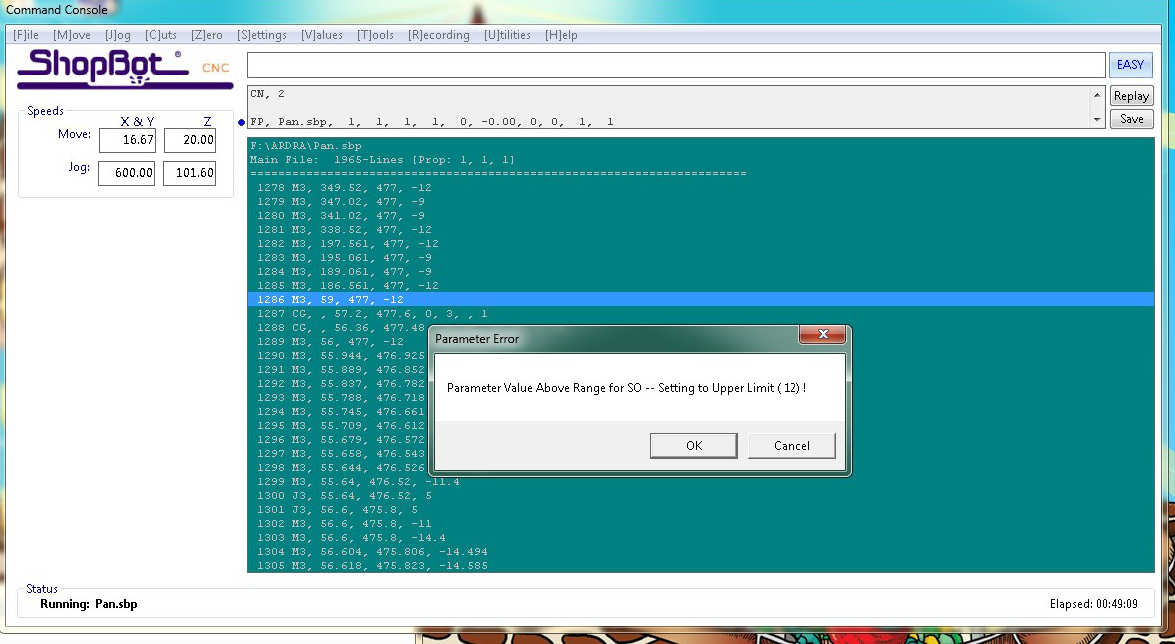1175x644 pixels.
Task: Click the Main File 1965-Lines header
Action: (382, 160)
